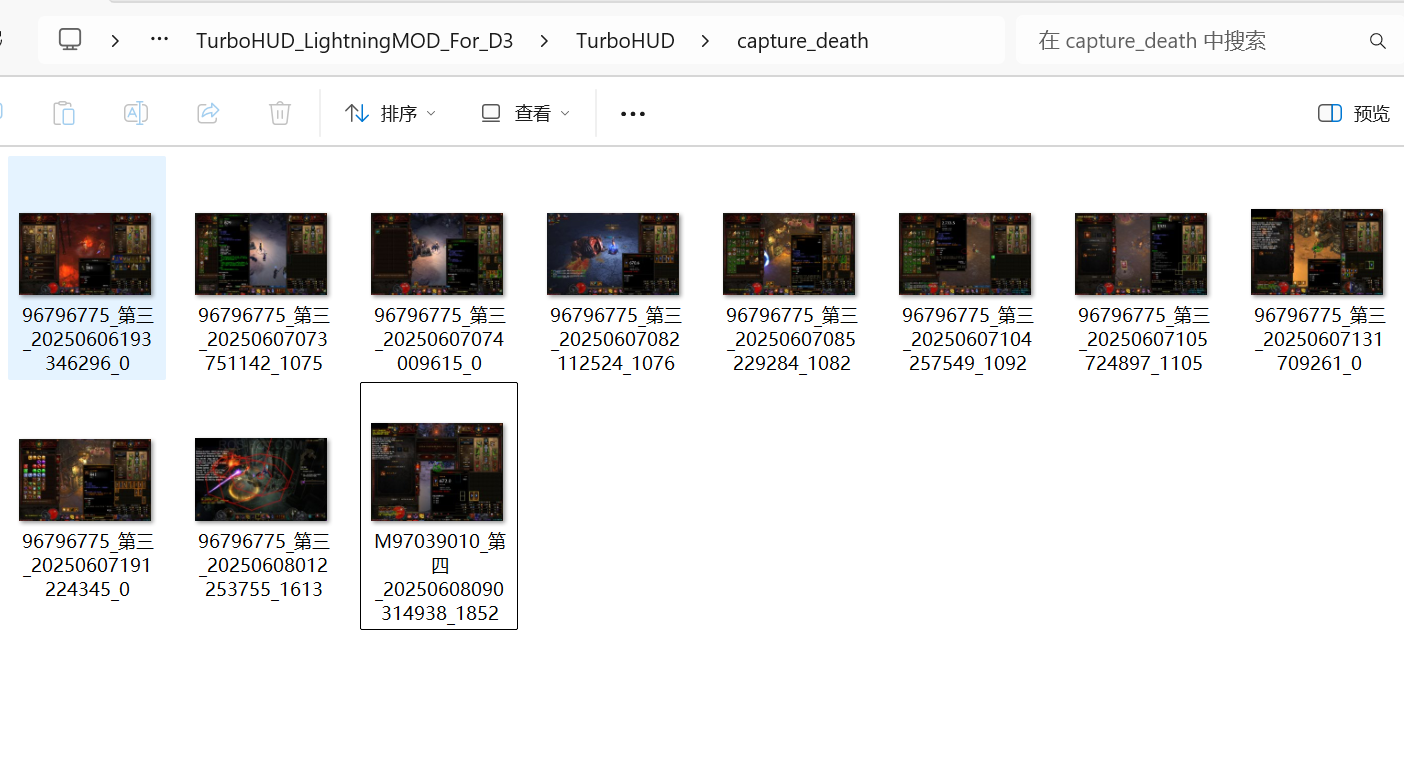The image size is (1404, 783).
Task: Click the Paste icon in the toolbar
Action: (63, 113)
